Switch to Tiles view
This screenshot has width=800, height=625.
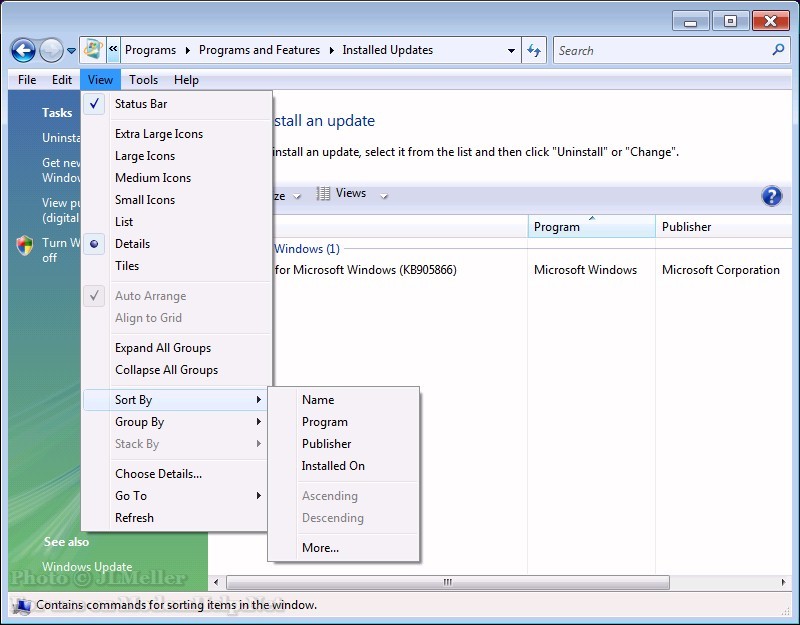[x=127, y=266]
